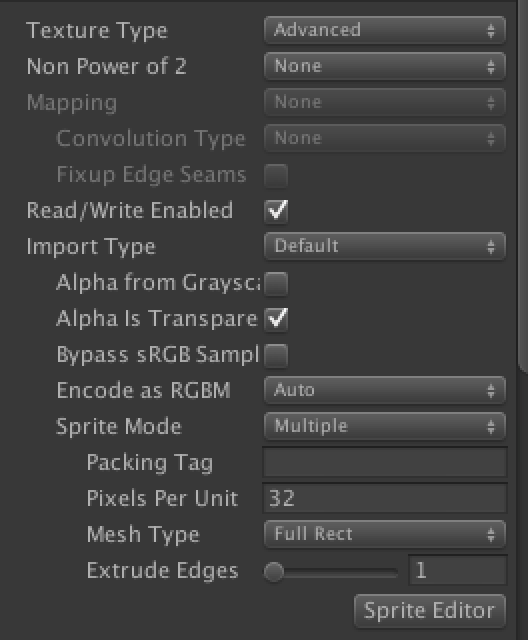Open the Encode as RGBM dropdown
Screen dimensions: 528x640
point(385,390)
